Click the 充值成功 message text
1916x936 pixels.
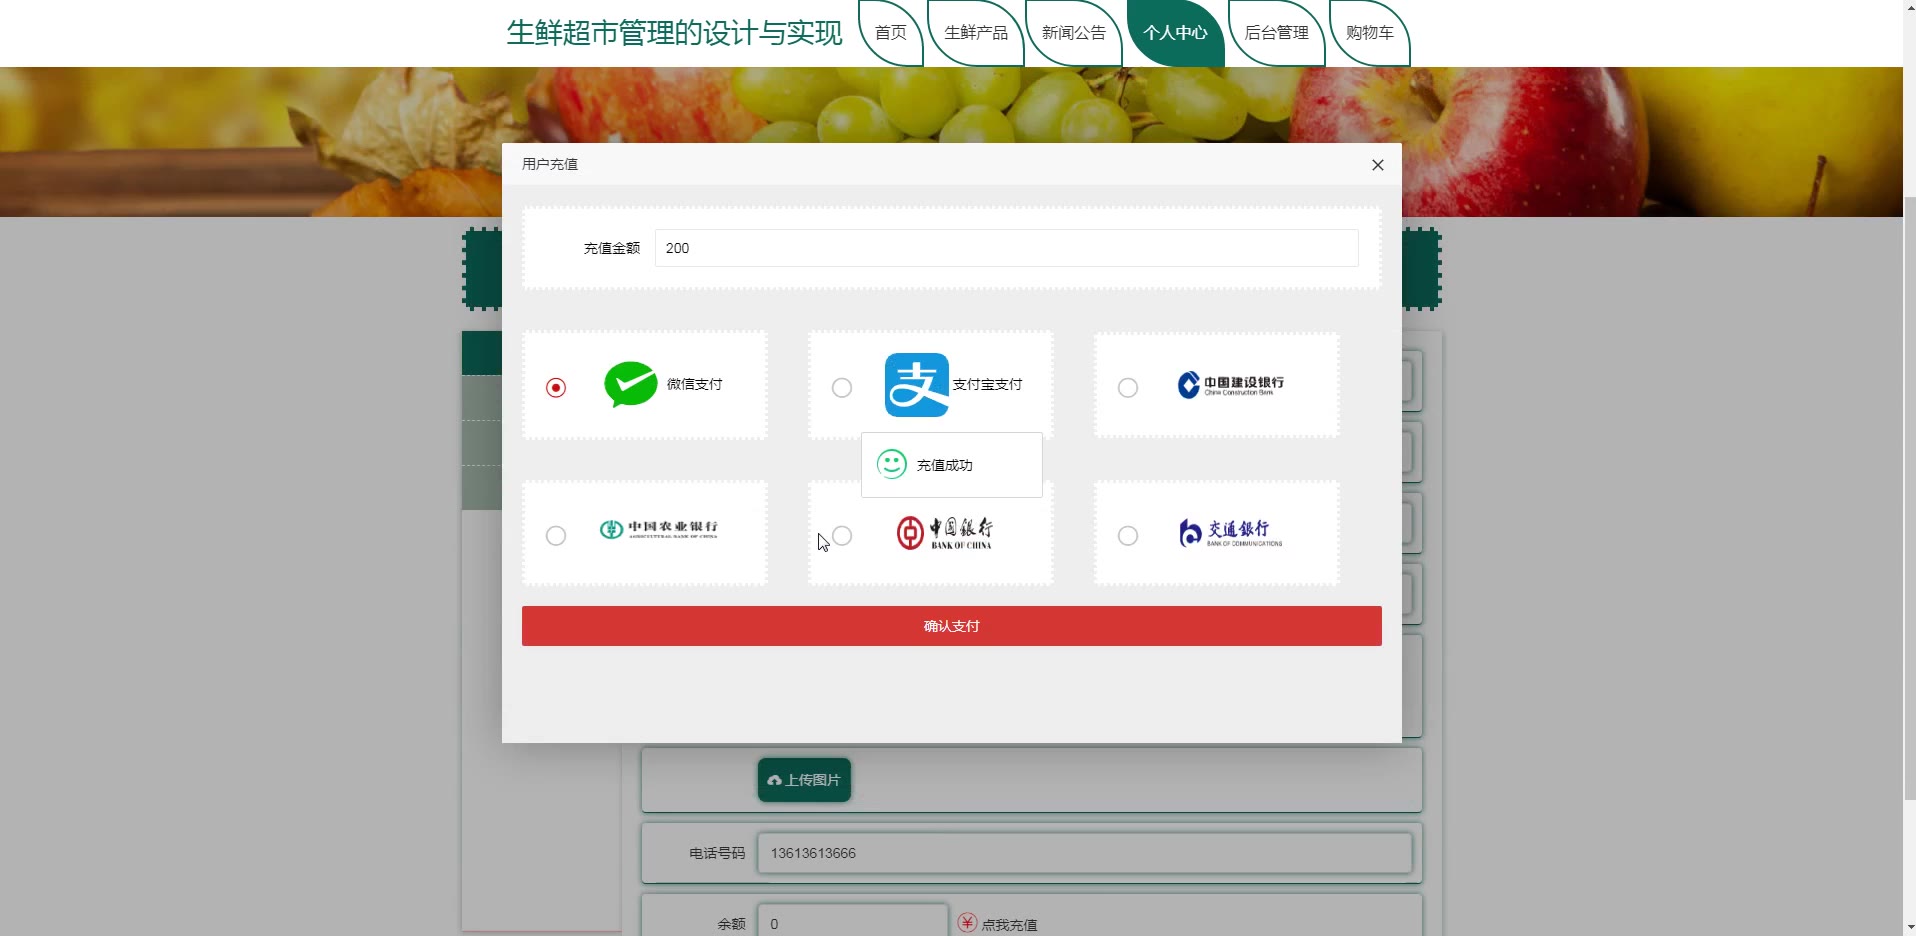(945, 465)
